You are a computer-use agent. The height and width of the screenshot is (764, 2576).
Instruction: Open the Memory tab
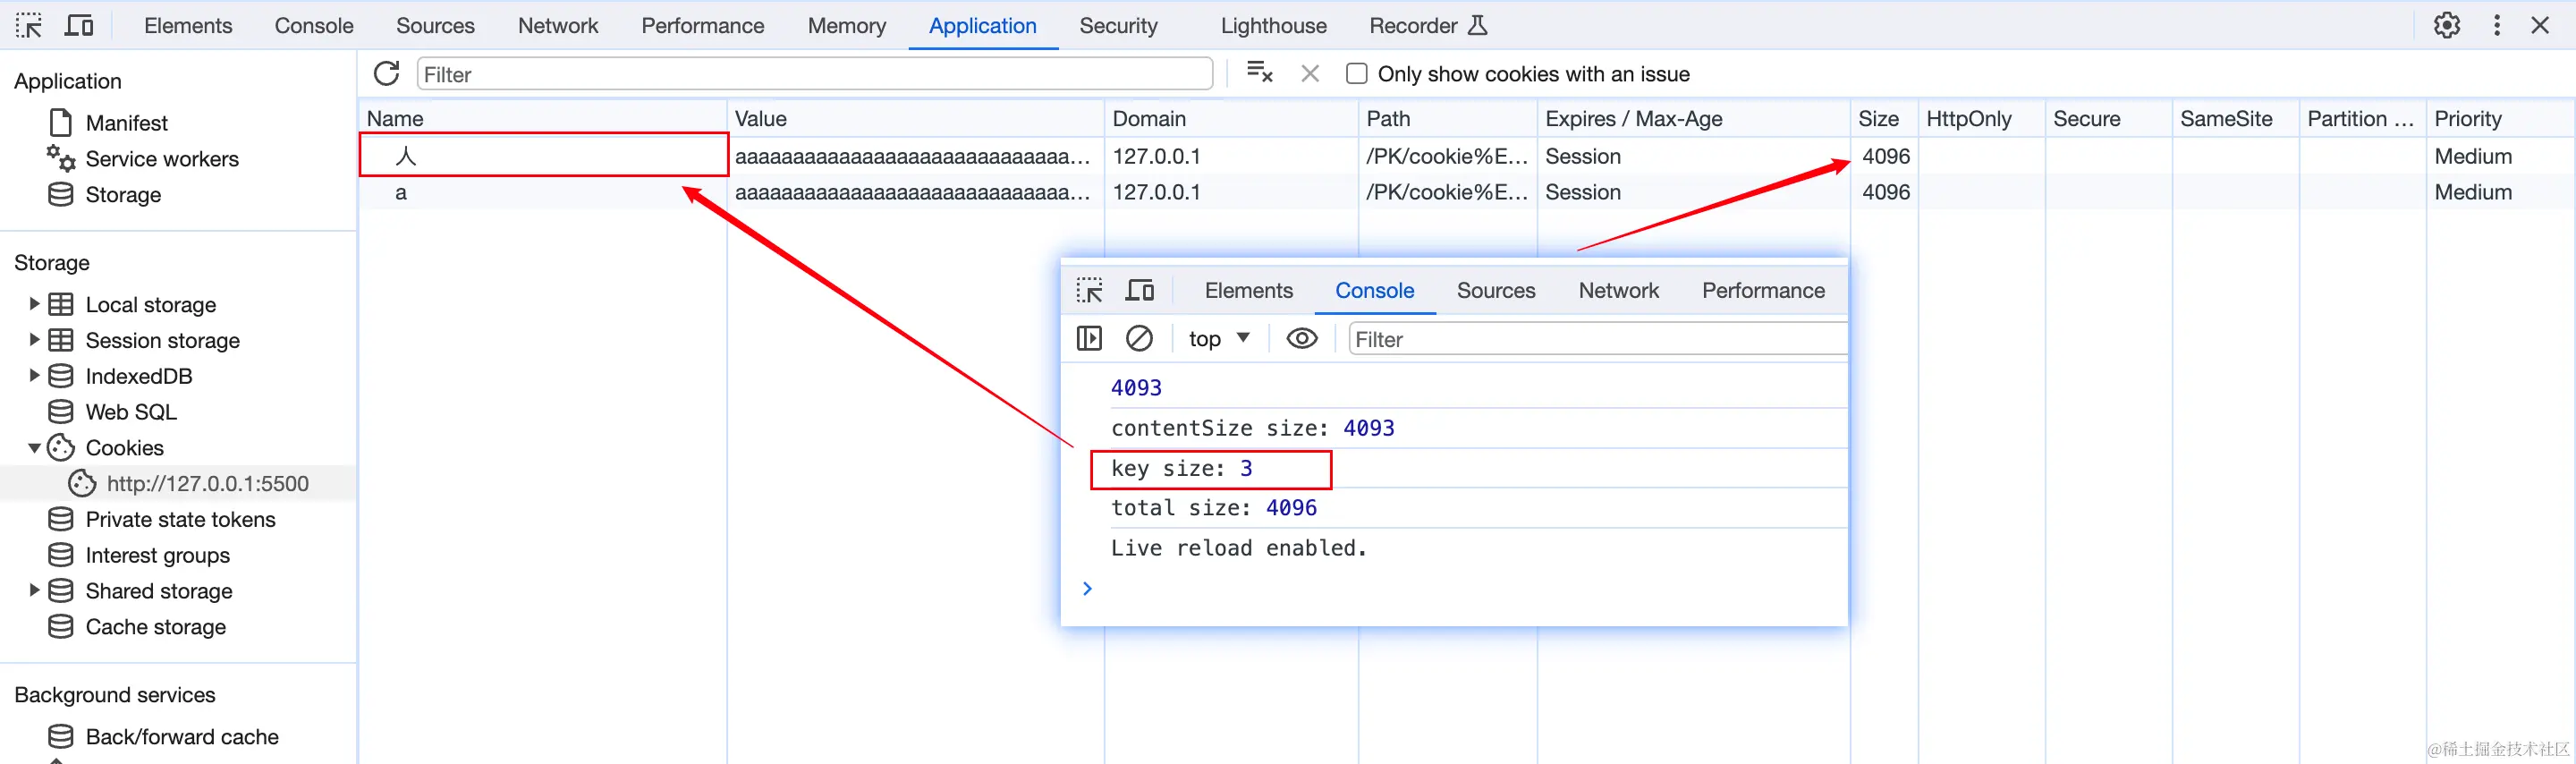[x=847, y=26]
